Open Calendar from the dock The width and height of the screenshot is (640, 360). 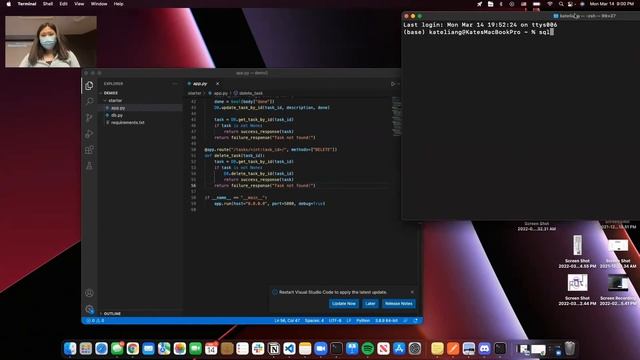[x=211, y=349]
